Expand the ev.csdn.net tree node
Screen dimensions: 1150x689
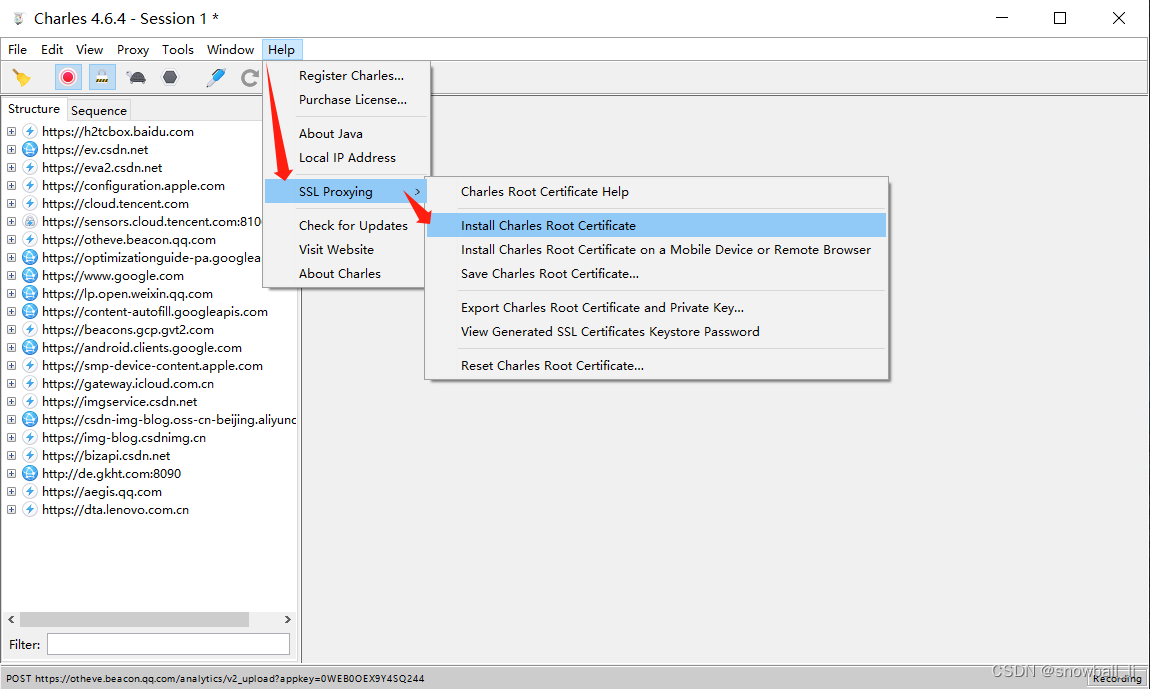[x=11, y=150]
